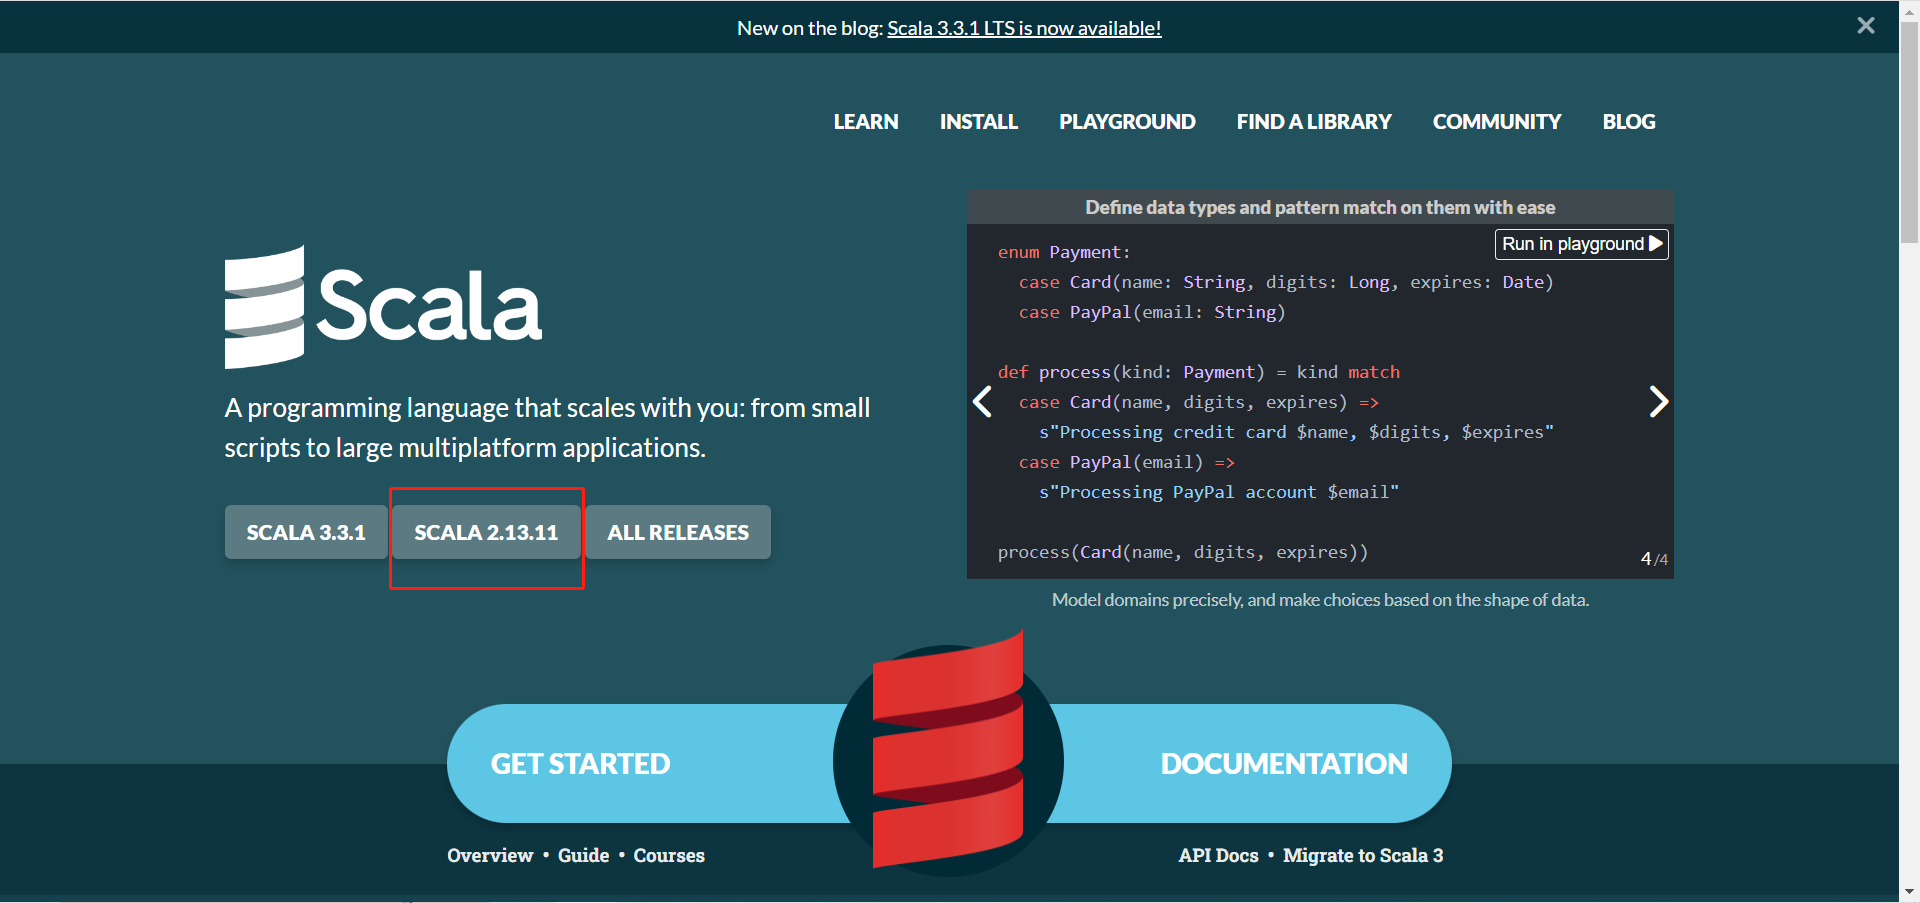Click the tagline 'A programming language that scales'

[x=547, y=428]
